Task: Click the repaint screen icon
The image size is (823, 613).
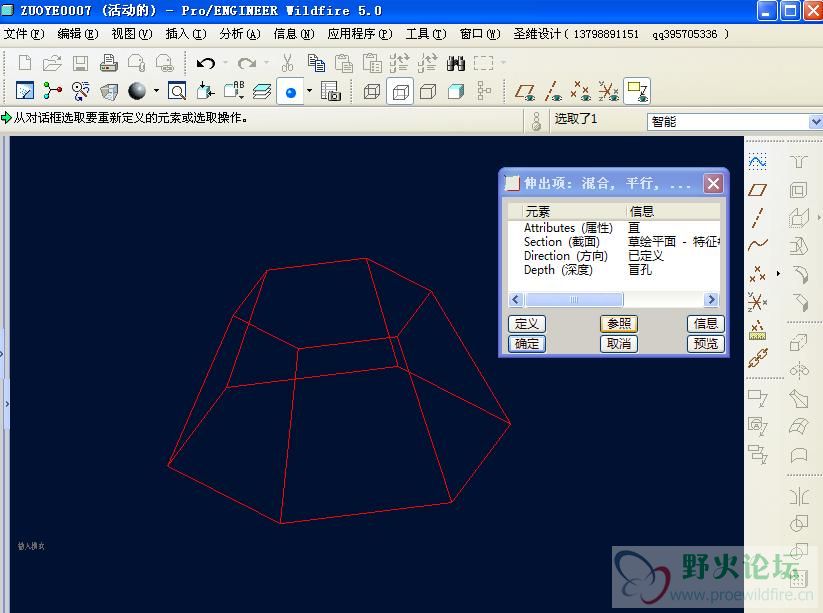Action: pyautogui.click(x=25, y=91)
